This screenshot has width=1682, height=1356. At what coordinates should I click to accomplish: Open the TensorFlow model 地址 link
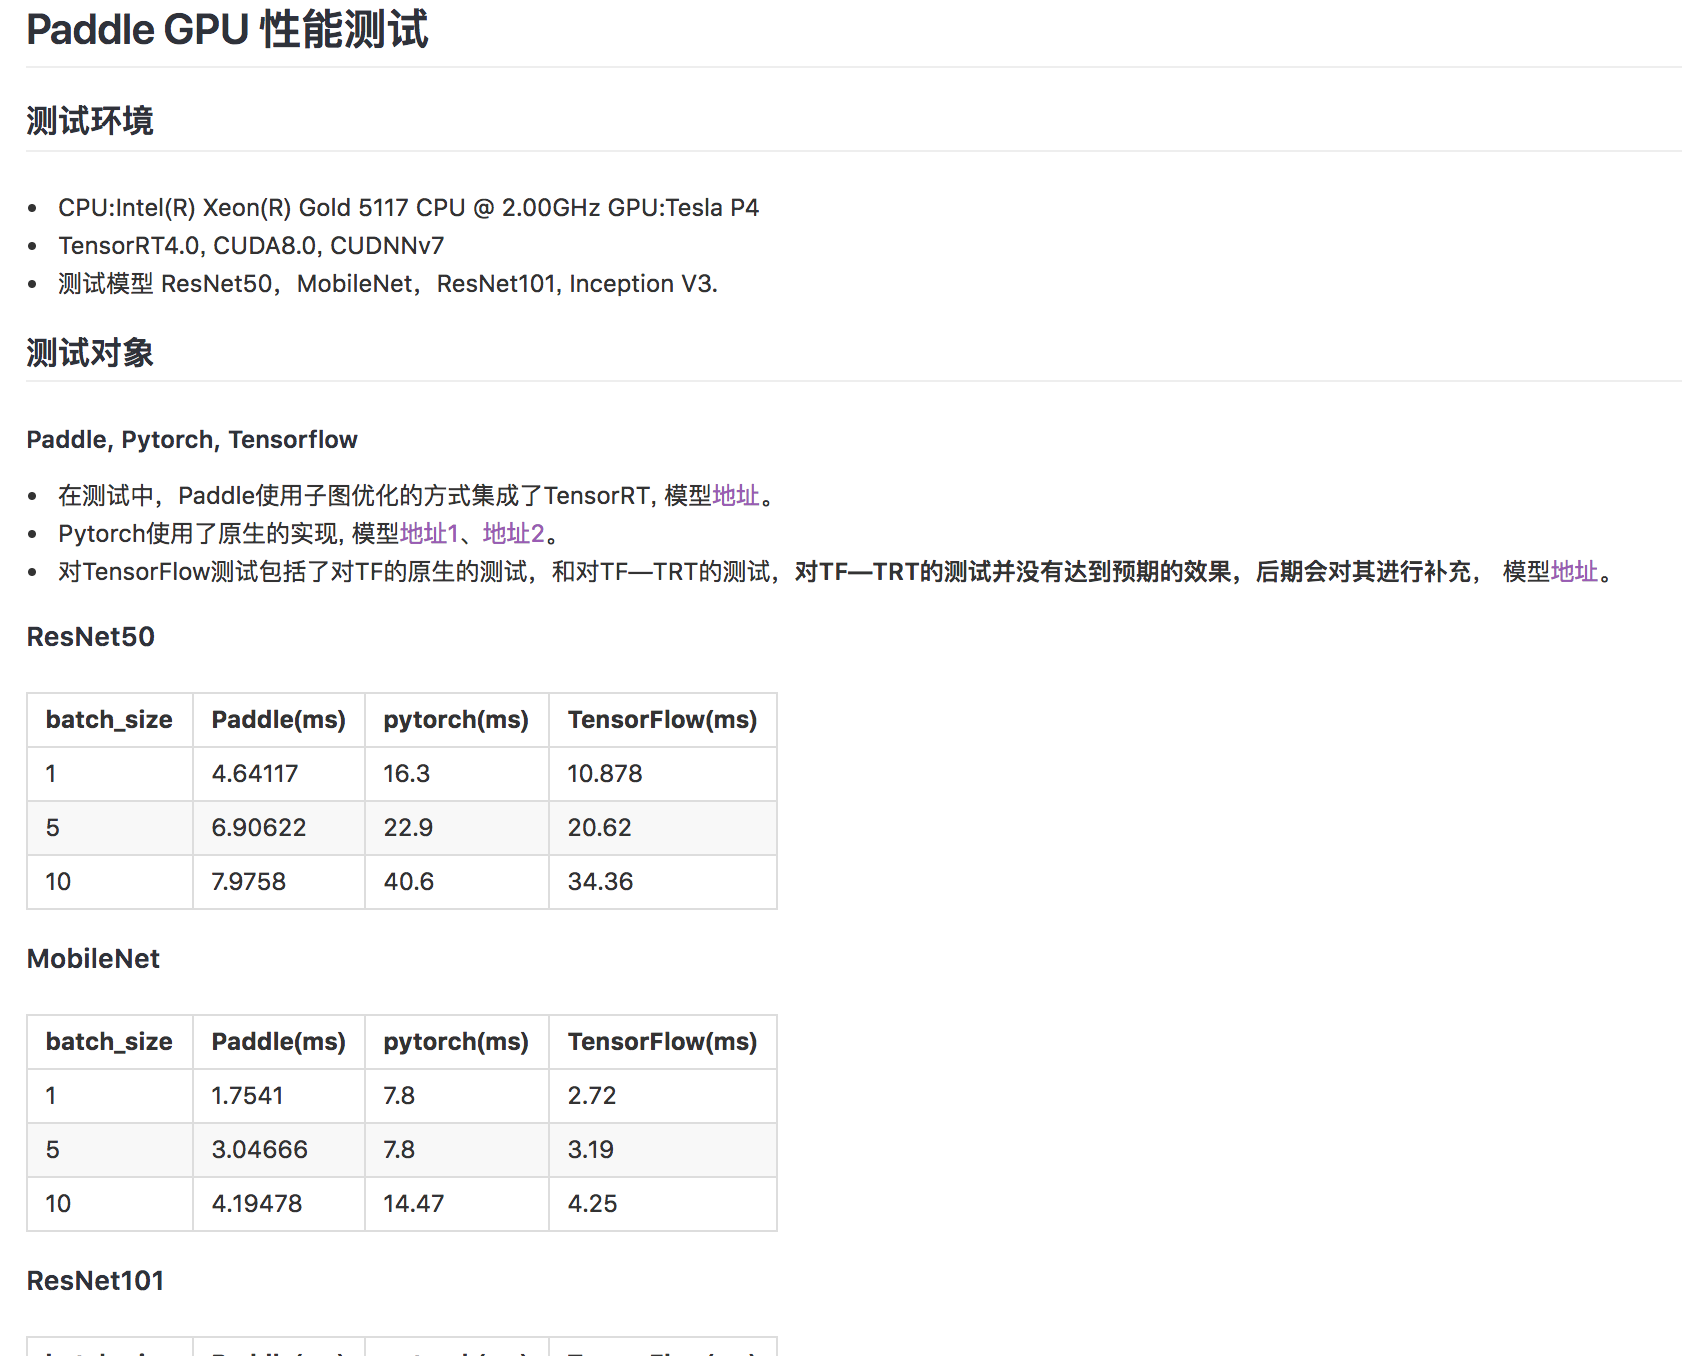[1574, 572]
